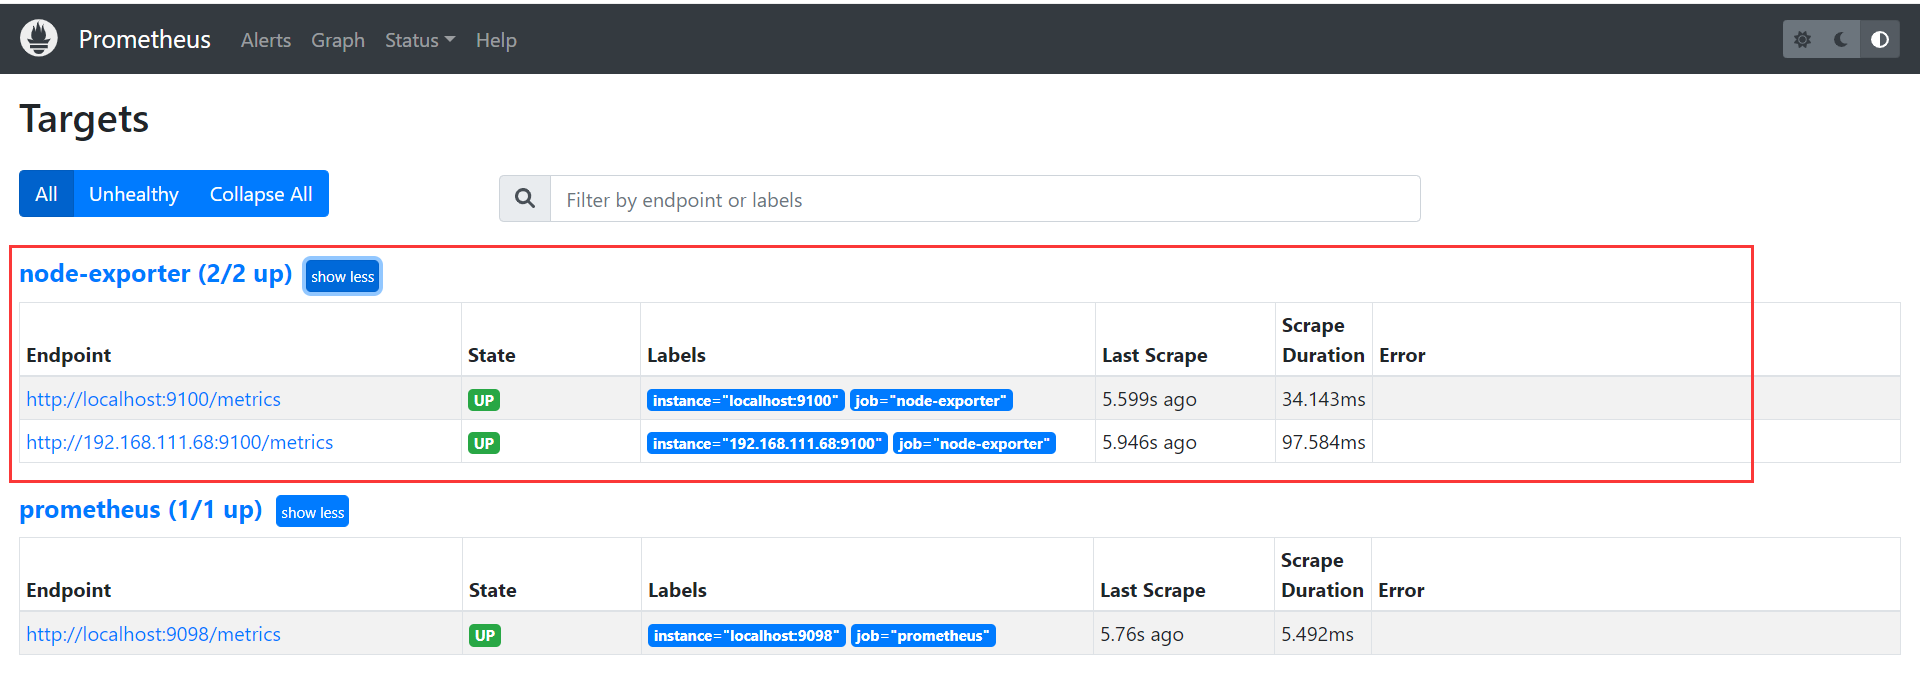Viewport: 1920px width, 694px height.
Task: Click the Collapse All button
Action: [261, 194]
